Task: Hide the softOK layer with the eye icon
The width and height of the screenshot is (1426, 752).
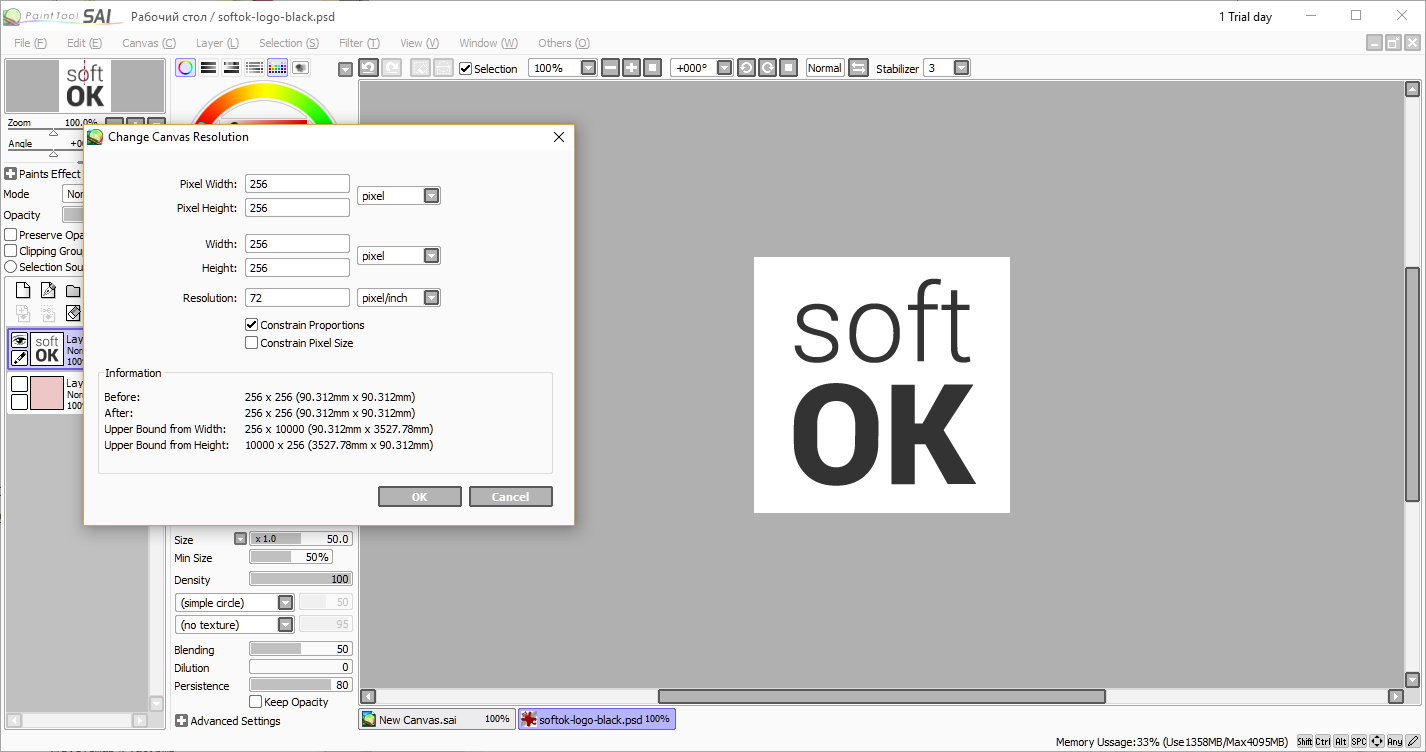Action: 19,340
